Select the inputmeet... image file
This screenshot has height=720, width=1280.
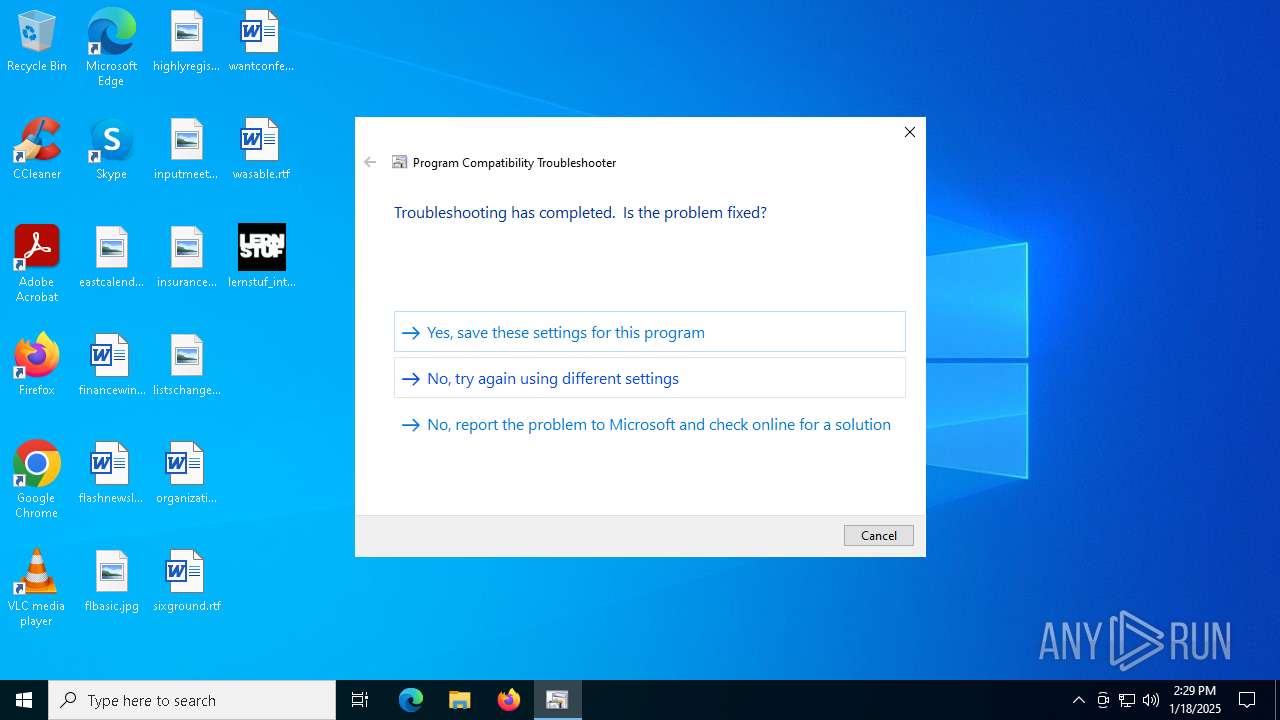pyautogui.click(x=186, y=150)
